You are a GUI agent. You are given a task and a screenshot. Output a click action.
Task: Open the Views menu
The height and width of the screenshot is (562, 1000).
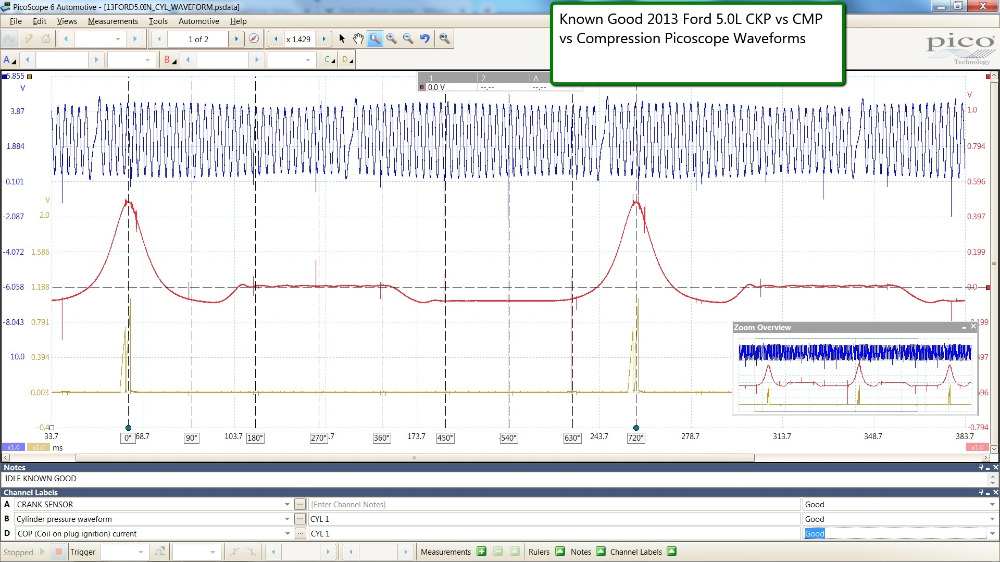67,21
